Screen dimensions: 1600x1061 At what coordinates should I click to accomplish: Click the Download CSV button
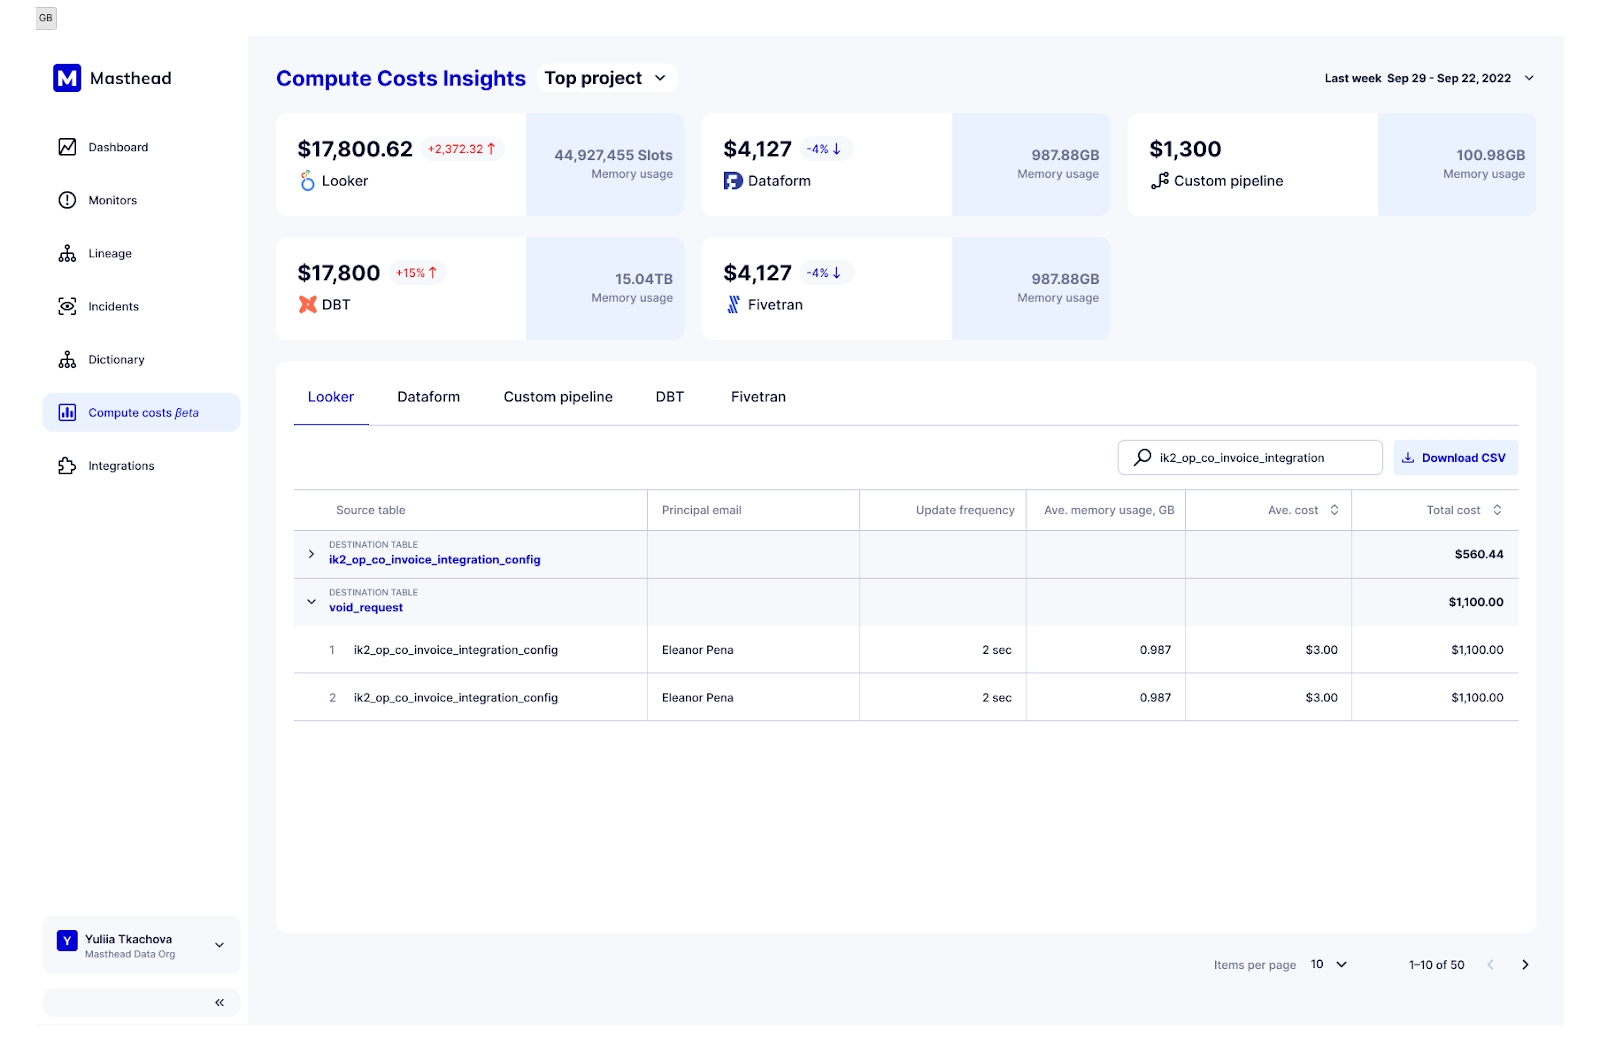coord(1455,458)
